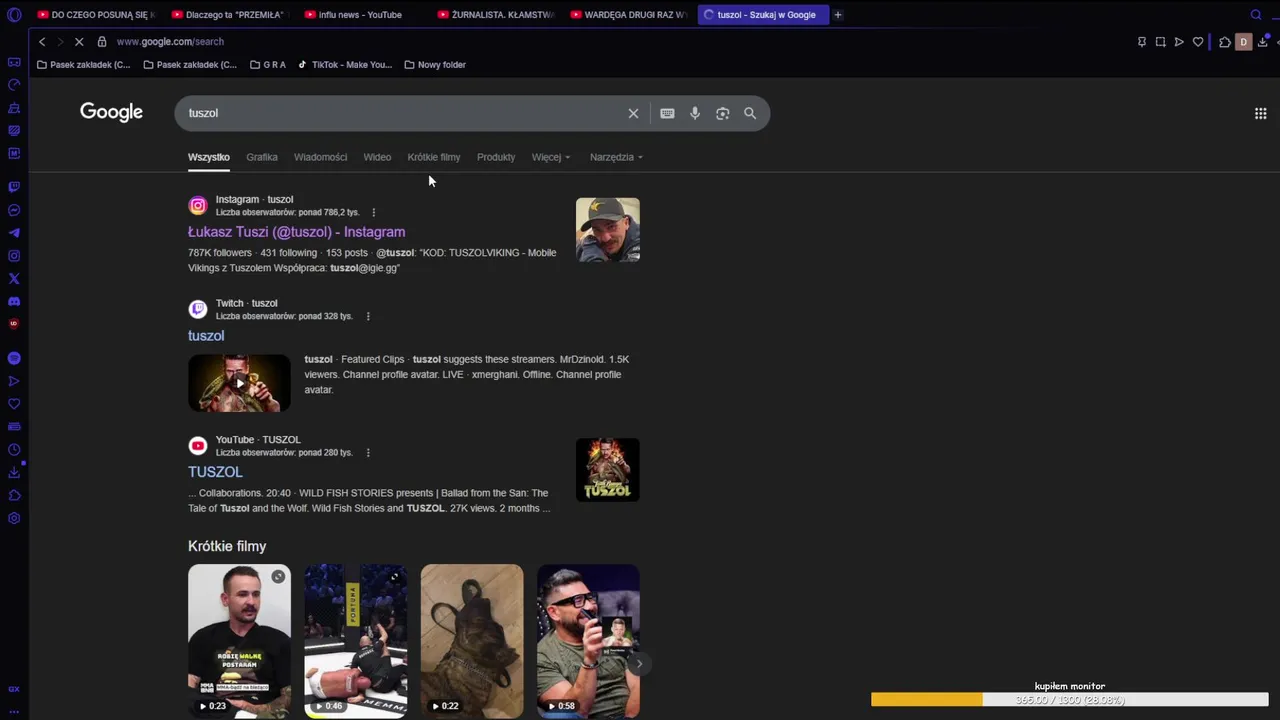Click the Google logo
The width and height of the screenshot is (1280, 720).
(111, 112)
